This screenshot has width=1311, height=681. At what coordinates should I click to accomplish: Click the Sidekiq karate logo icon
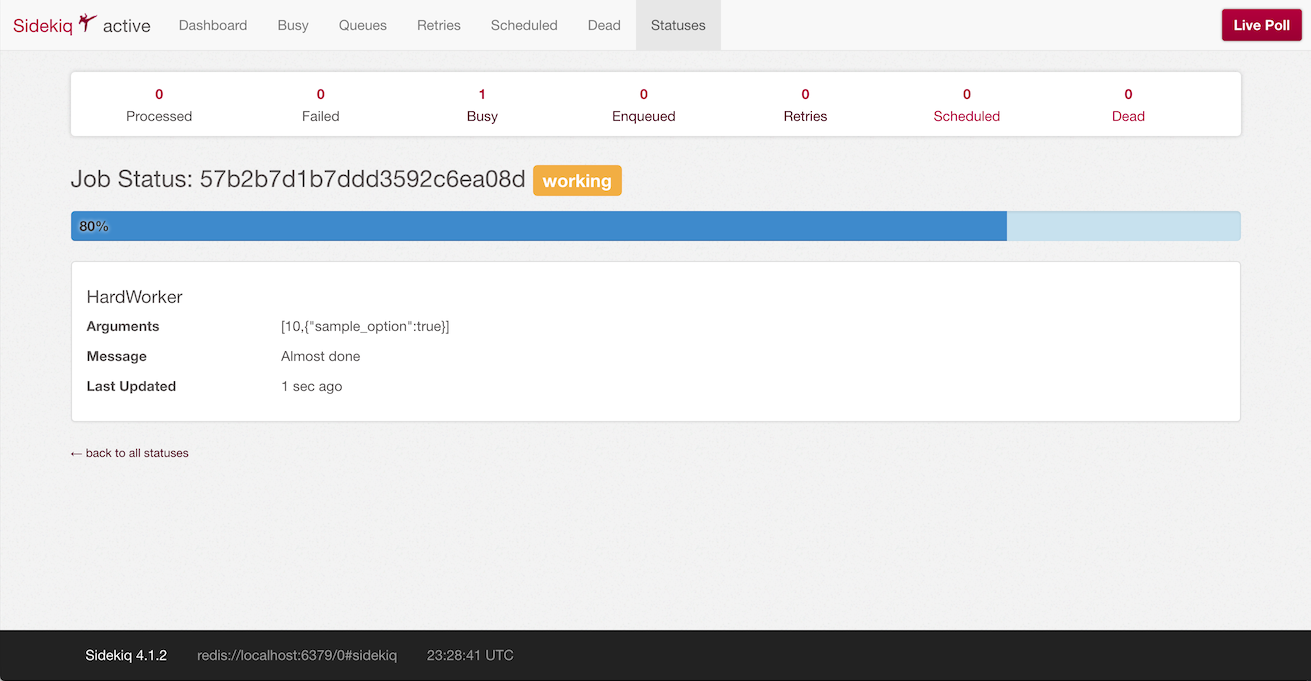(88, 23)
